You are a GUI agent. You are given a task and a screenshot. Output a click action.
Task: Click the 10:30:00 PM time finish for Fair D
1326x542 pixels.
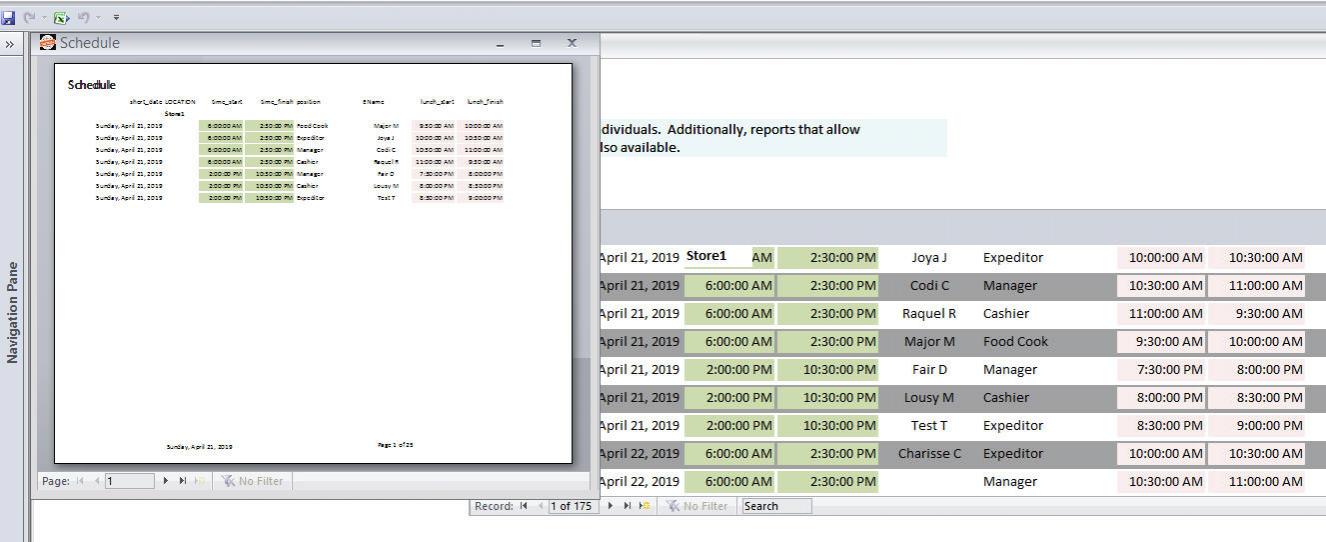tap(828, 369)
